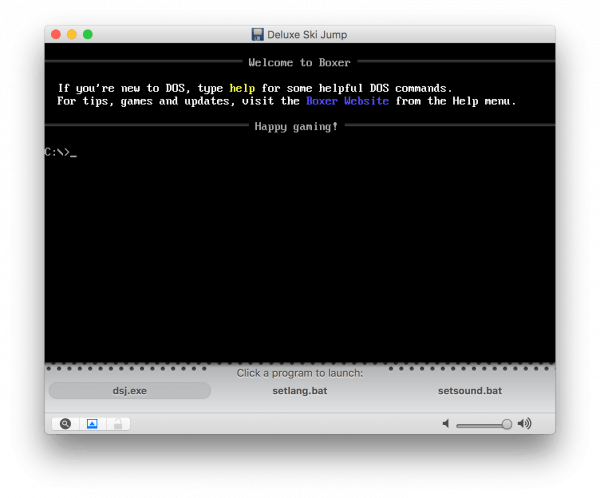The height and width of the screenshot is (498, 600).
Task: Click the C:\> DOS command prompt
Action: [x=60, y=152]
